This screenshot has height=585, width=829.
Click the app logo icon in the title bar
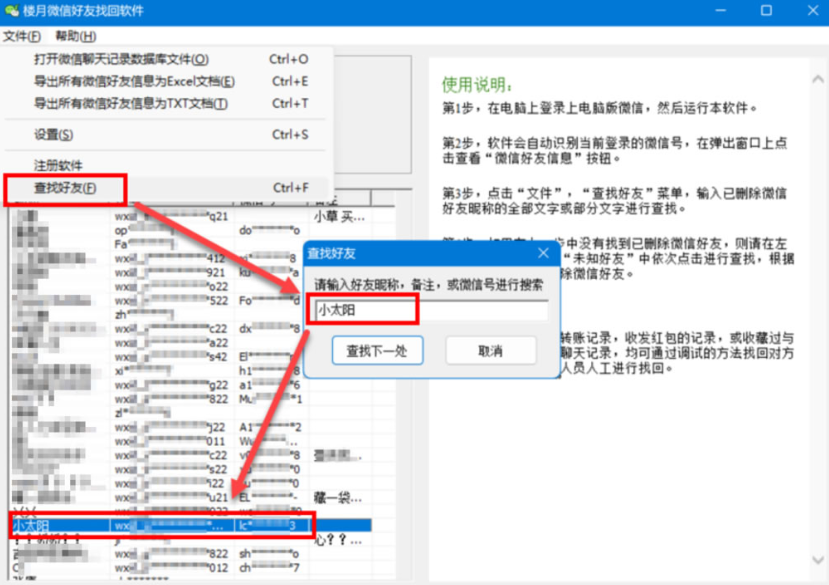[x=11, y=11]
